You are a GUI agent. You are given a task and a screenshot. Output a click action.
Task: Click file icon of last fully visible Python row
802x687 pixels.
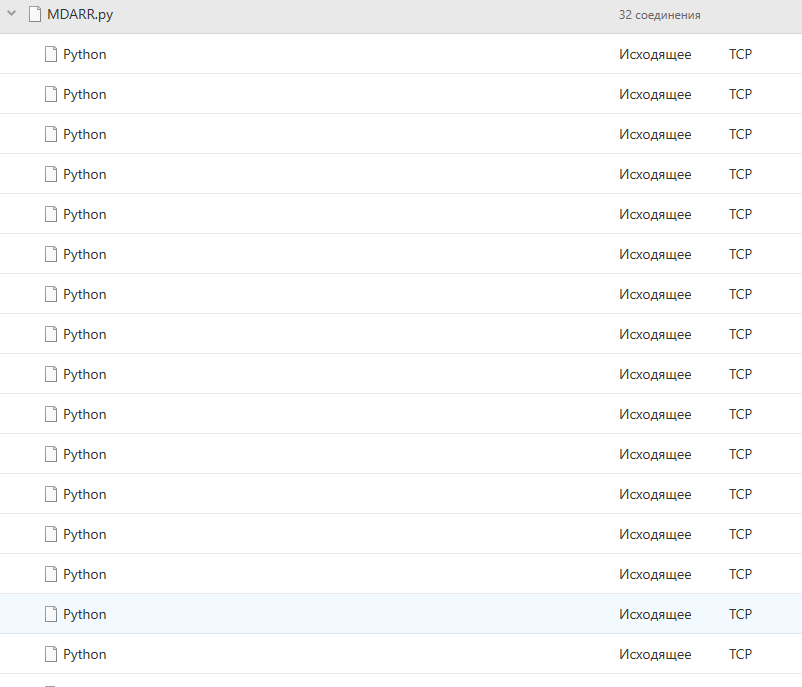pos(51,654)
